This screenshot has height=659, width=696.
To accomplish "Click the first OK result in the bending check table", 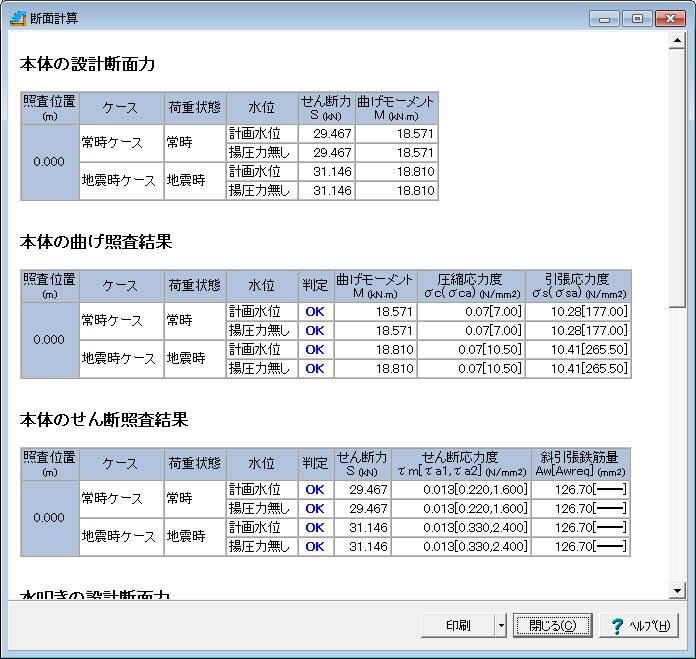I will tap(315, 312).
